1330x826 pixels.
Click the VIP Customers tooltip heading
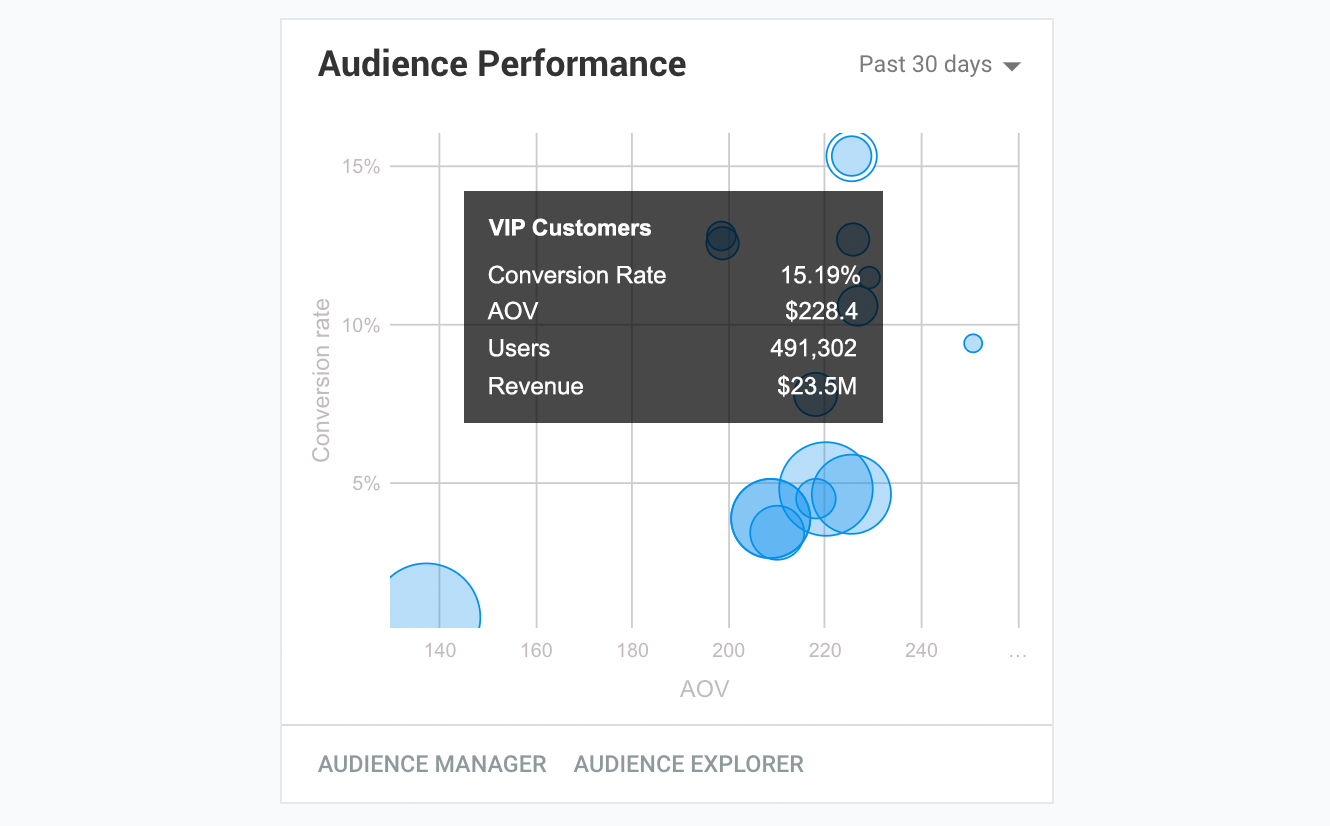(x=570, y=228)
